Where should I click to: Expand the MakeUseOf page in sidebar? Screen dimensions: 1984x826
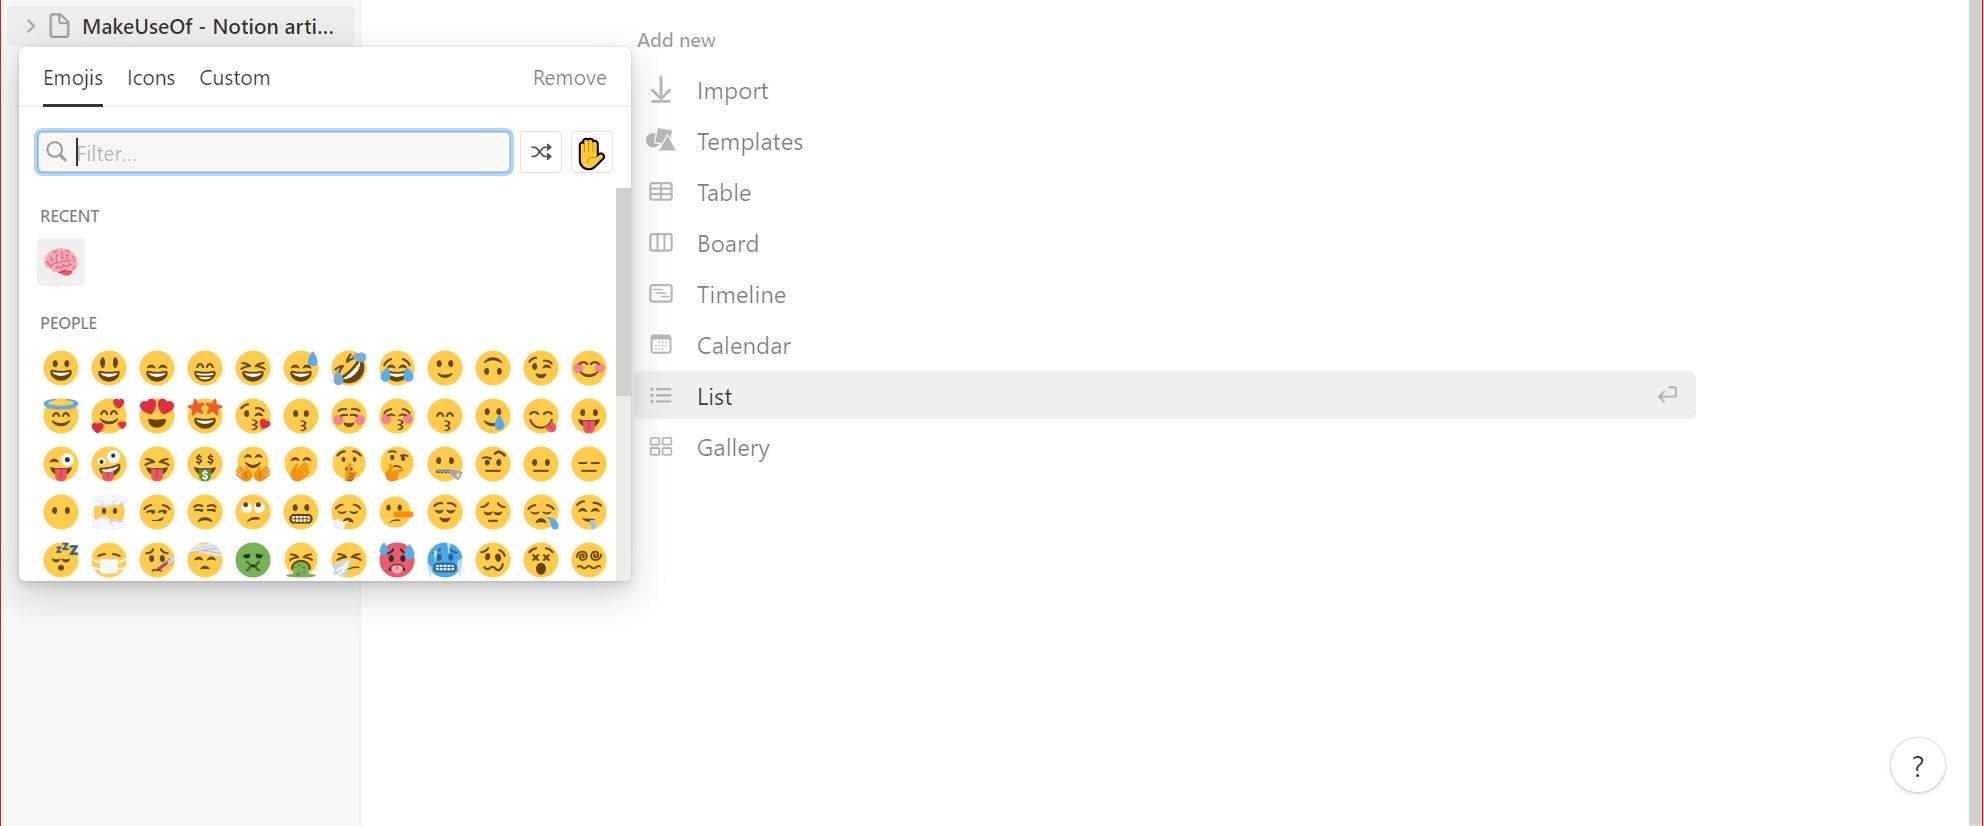[x=31, y=26]
